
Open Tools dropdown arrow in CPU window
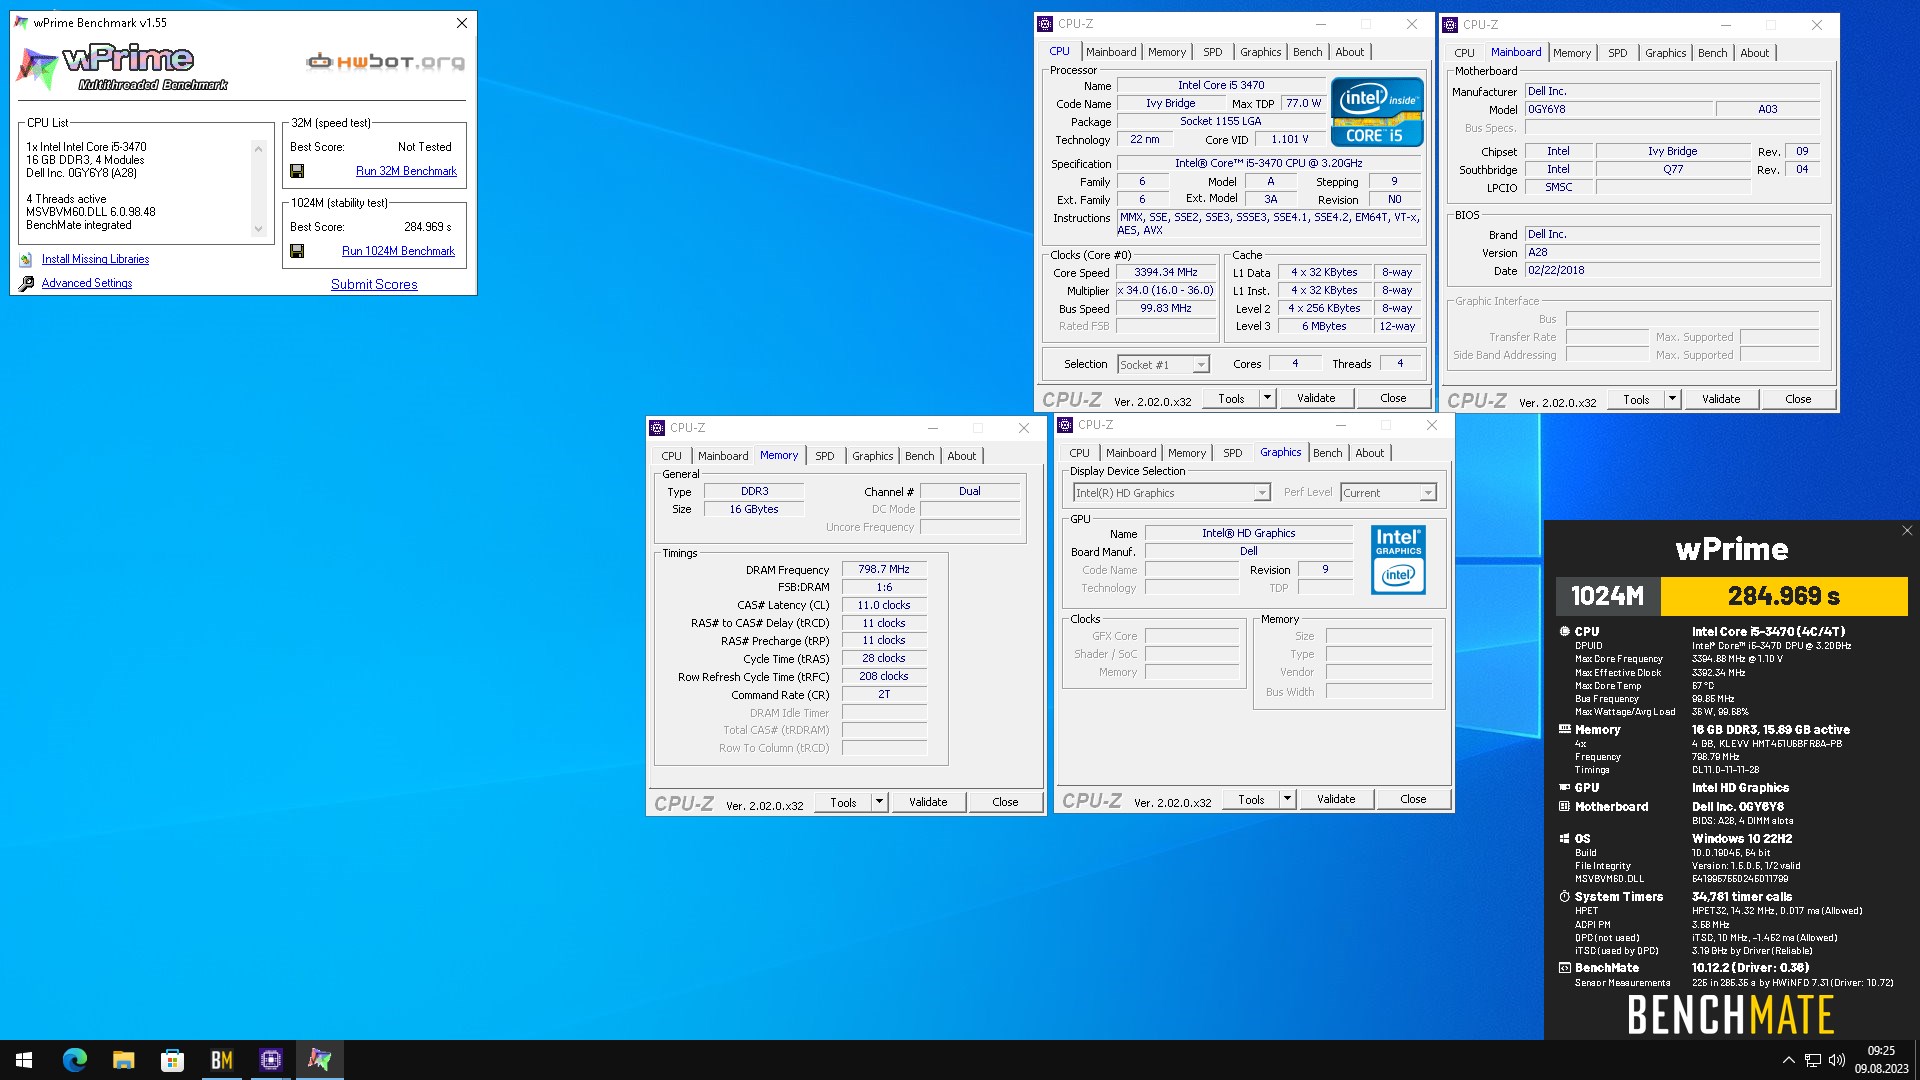tap(1267, 398)
